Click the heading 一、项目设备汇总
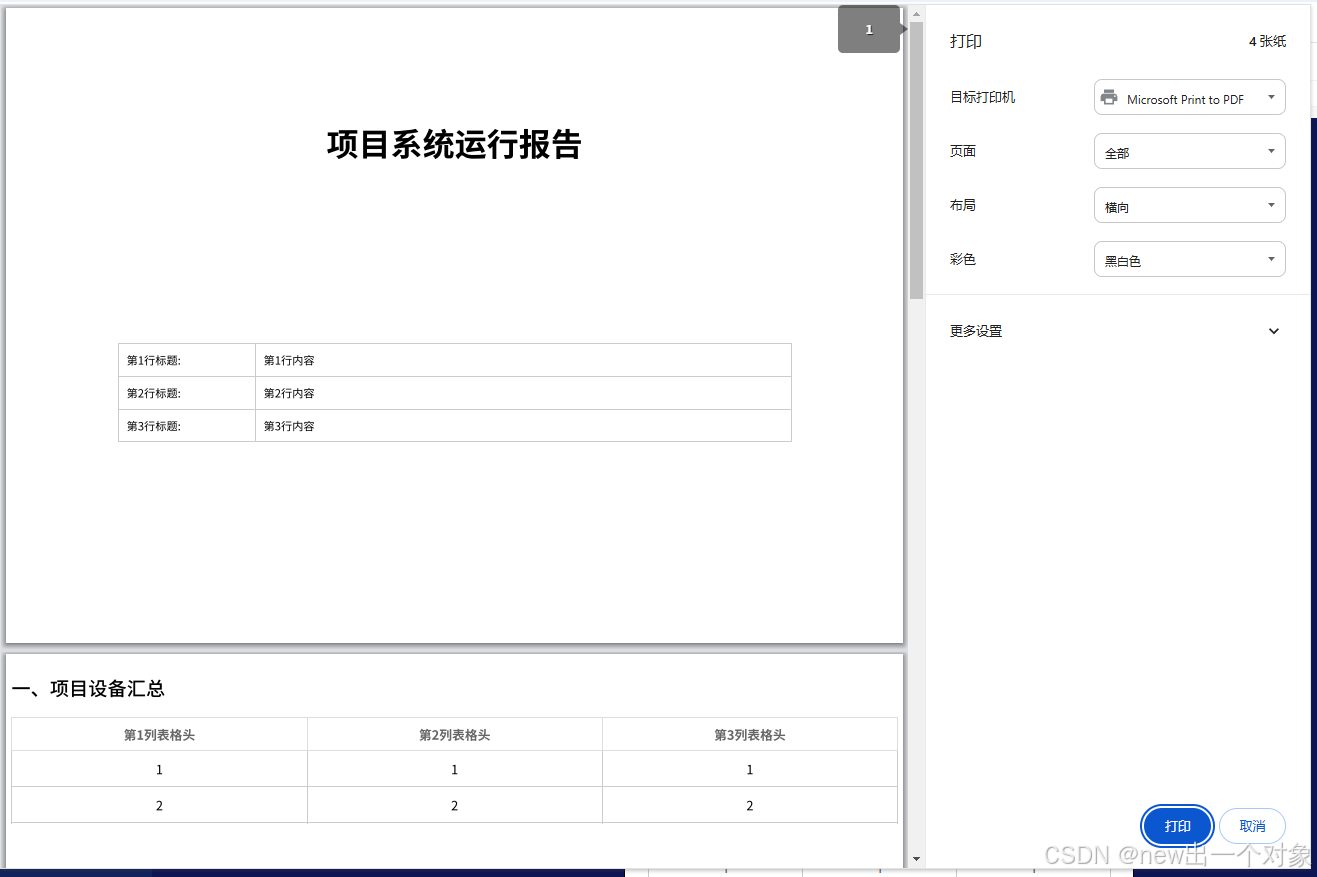 tap(88, 689)
